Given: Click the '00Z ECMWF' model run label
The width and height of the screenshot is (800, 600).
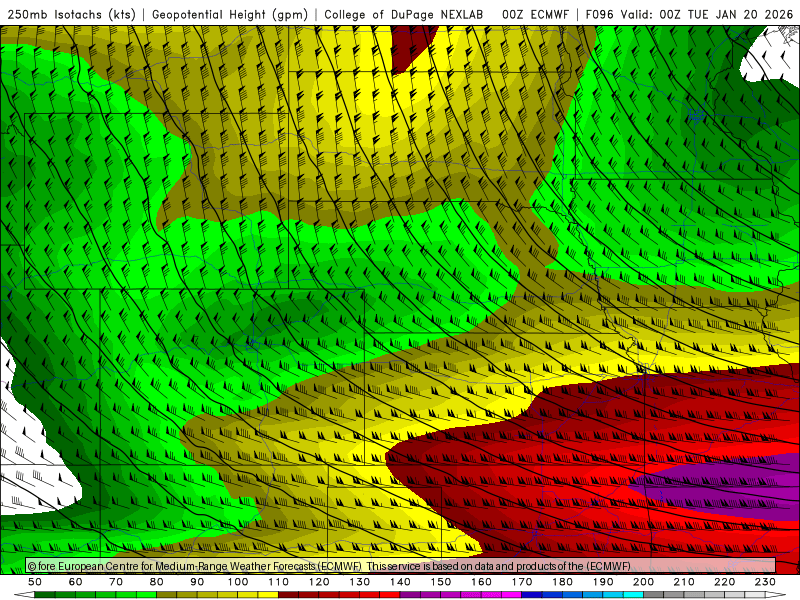Looking at the screenshot, I should 535,14.
